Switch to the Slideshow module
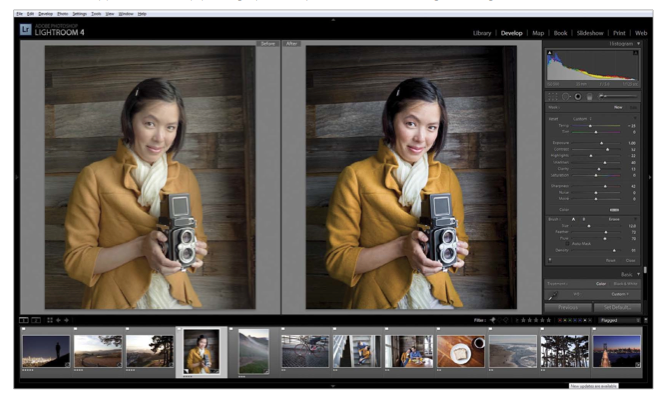Image resolution: width=665 pixels, height=401 pixels. click(590, 33)
